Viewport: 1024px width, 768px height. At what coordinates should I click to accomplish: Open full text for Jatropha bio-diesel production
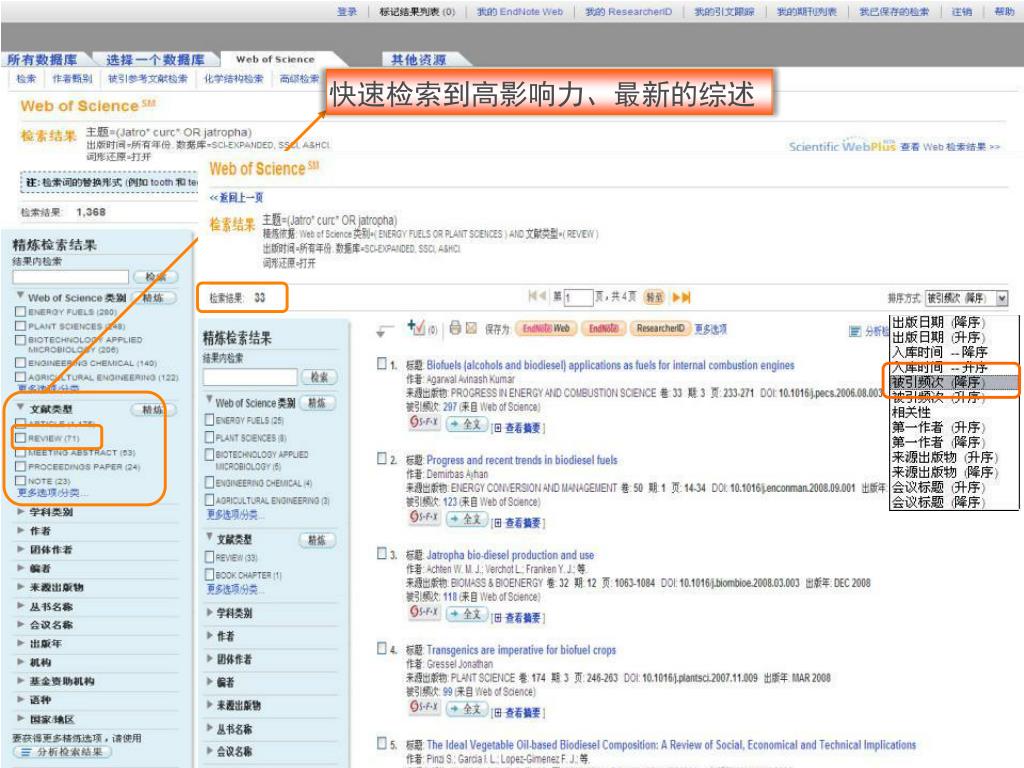[x=466, y=614]
